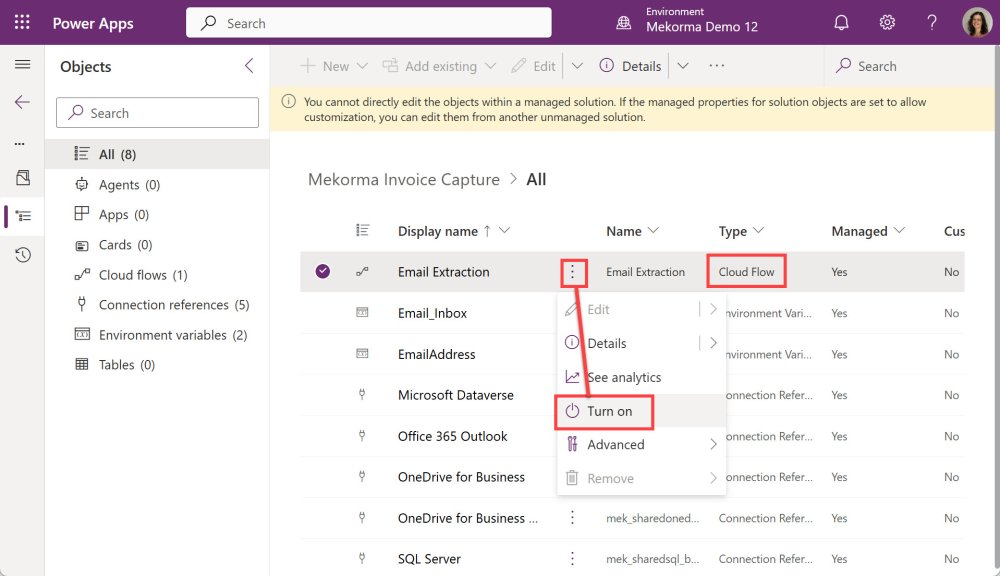Choose Turn on from context menu

609,411
